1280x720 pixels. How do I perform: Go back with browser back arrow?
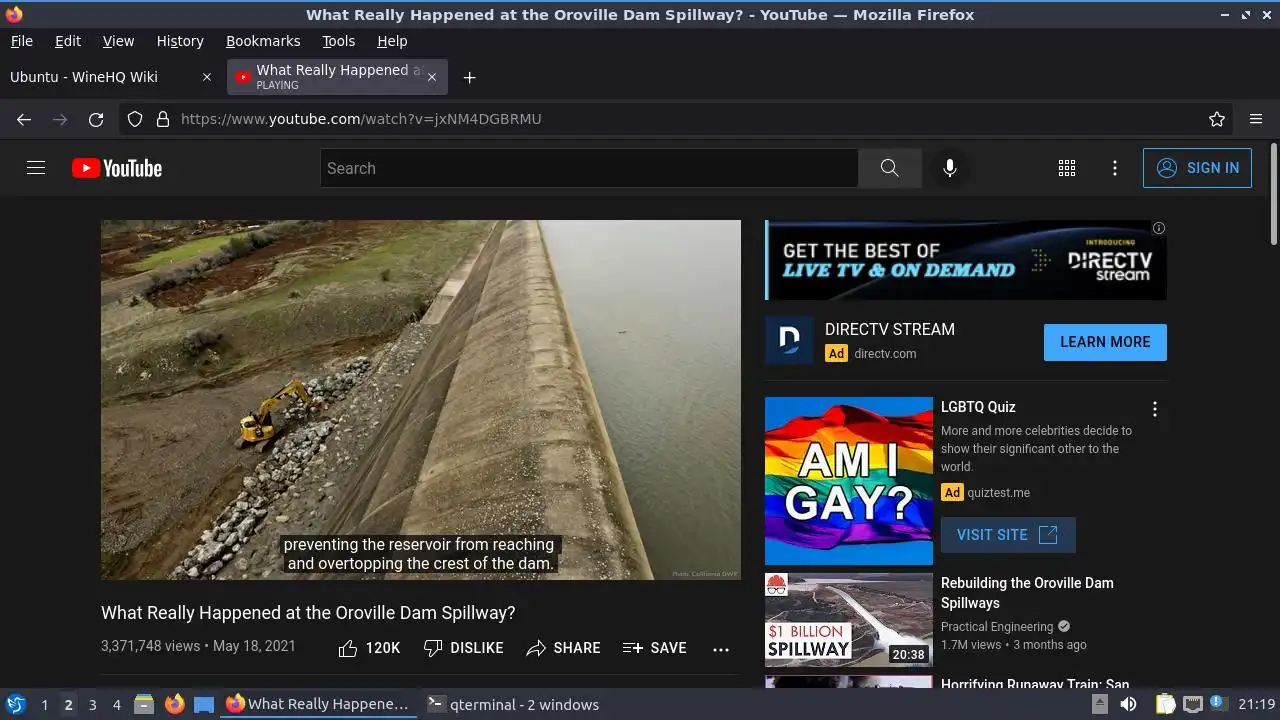click(x=24, y=119)
